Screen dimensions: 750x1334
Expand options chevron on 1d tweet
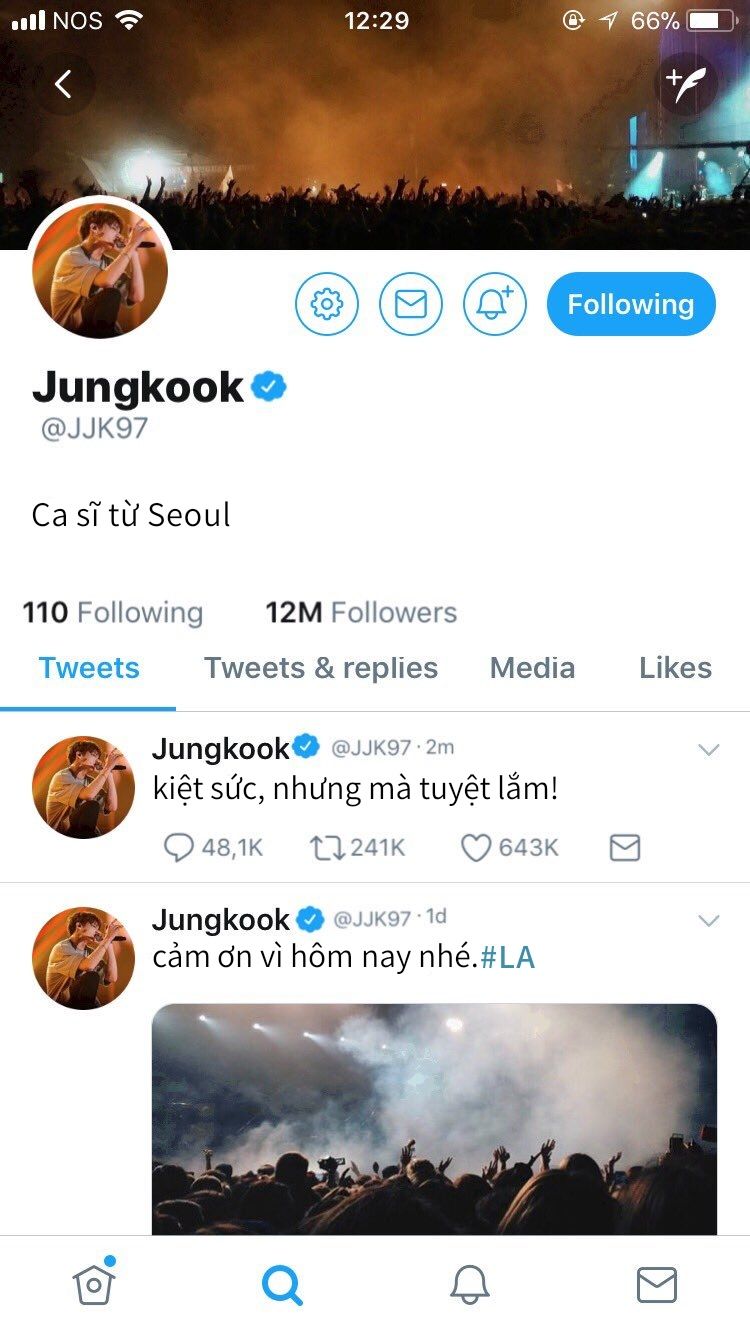(x=709, y=920)
